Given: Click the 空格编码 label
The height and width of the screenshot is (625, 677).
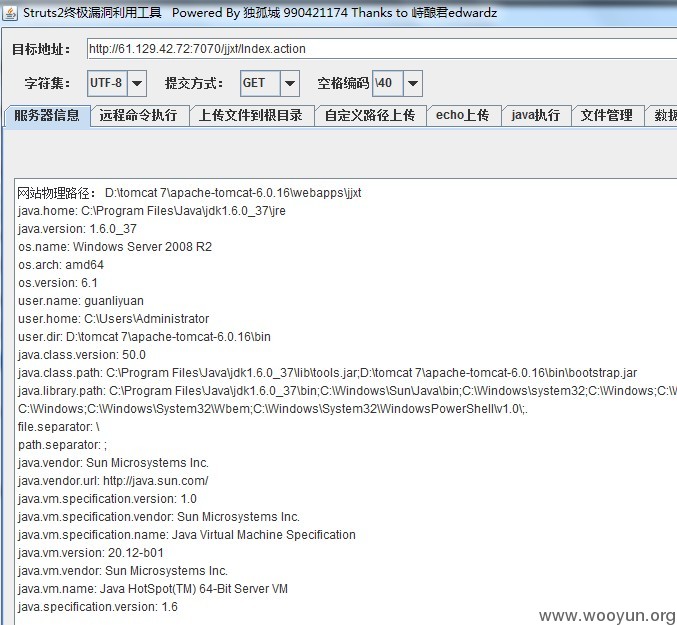Looking at the screenshot, I should click(x=343, y=83).
